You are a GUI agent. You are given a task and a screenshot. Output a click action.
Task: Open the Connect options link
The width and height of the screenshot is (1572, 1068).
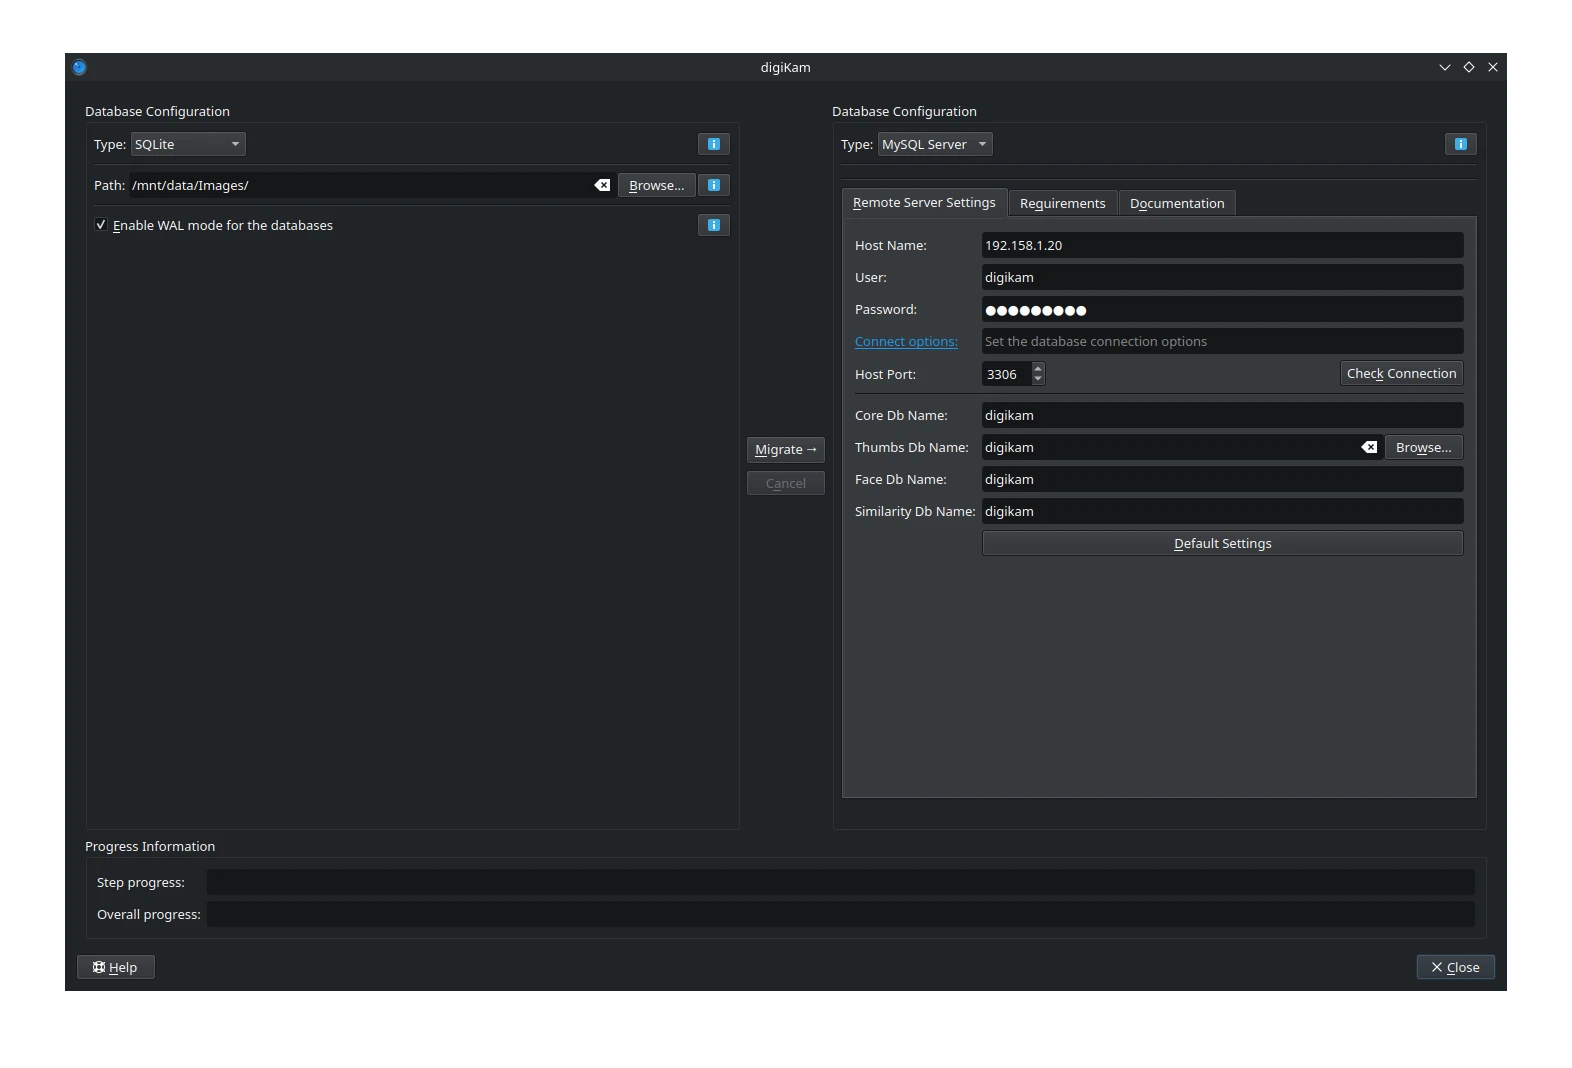point(906,341)
